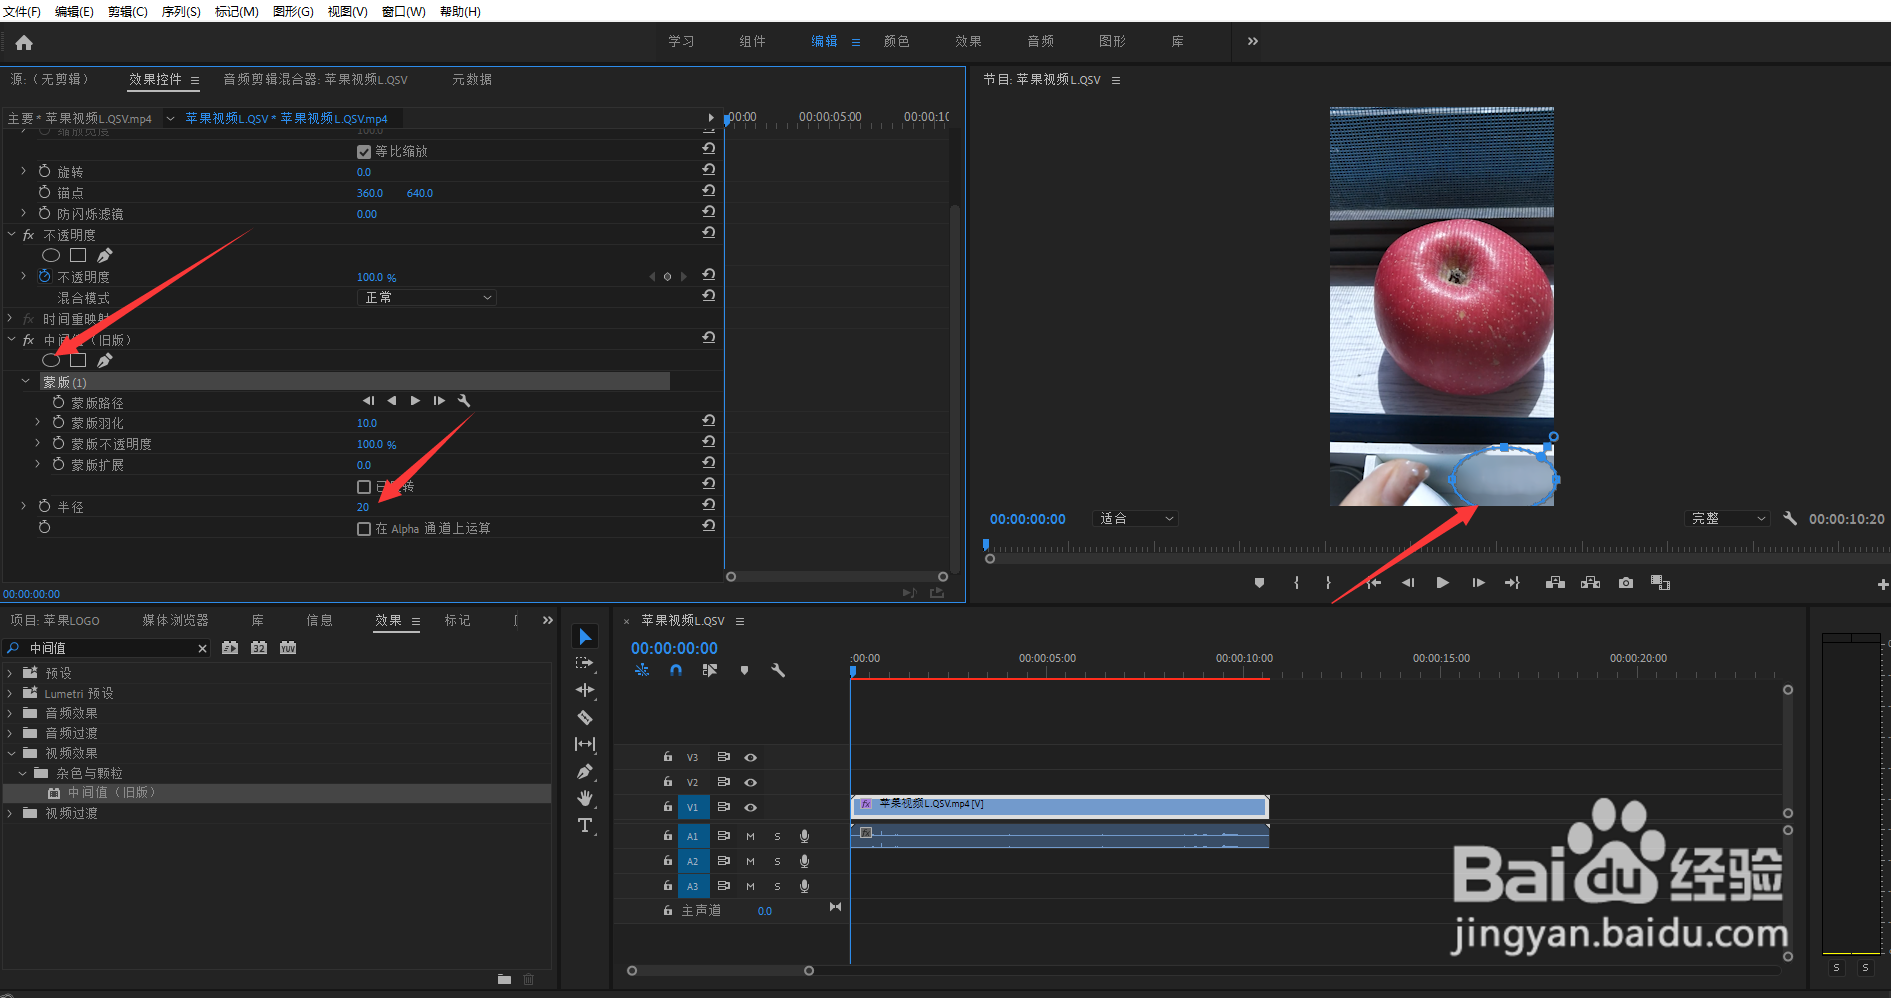The height and width of the screenshot is (998, 1891).
Task: Play the program monitor video
Action: pos(1442,583)
